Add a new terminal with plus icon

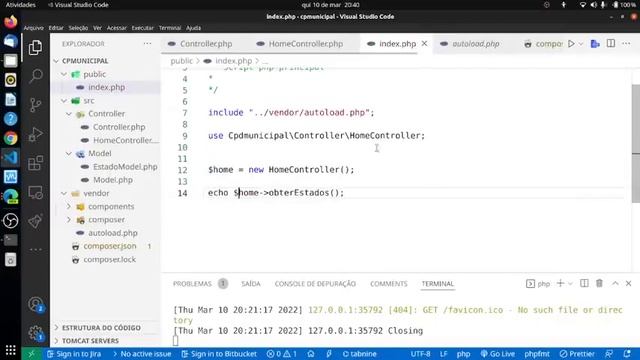tap(560, 283)
